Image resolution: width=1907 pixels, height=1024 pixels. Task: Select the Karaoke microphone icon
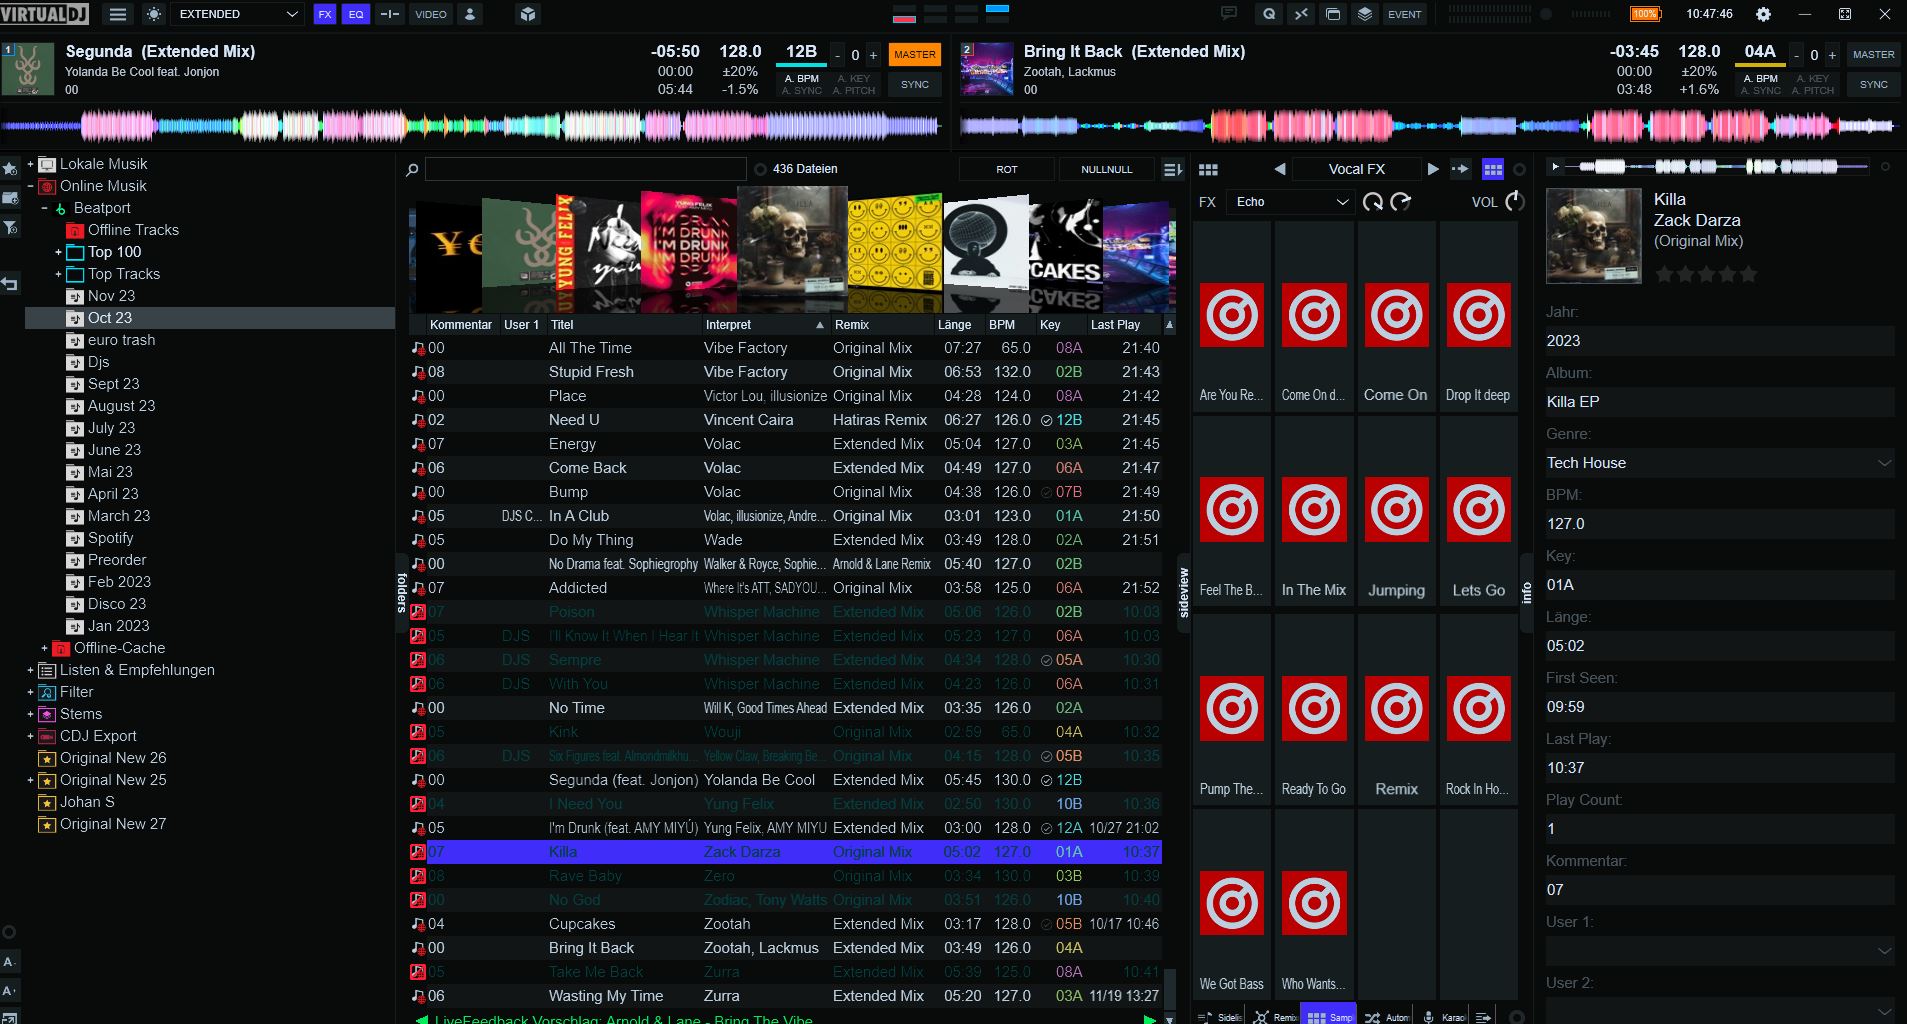click(x=1427, y=1016)
